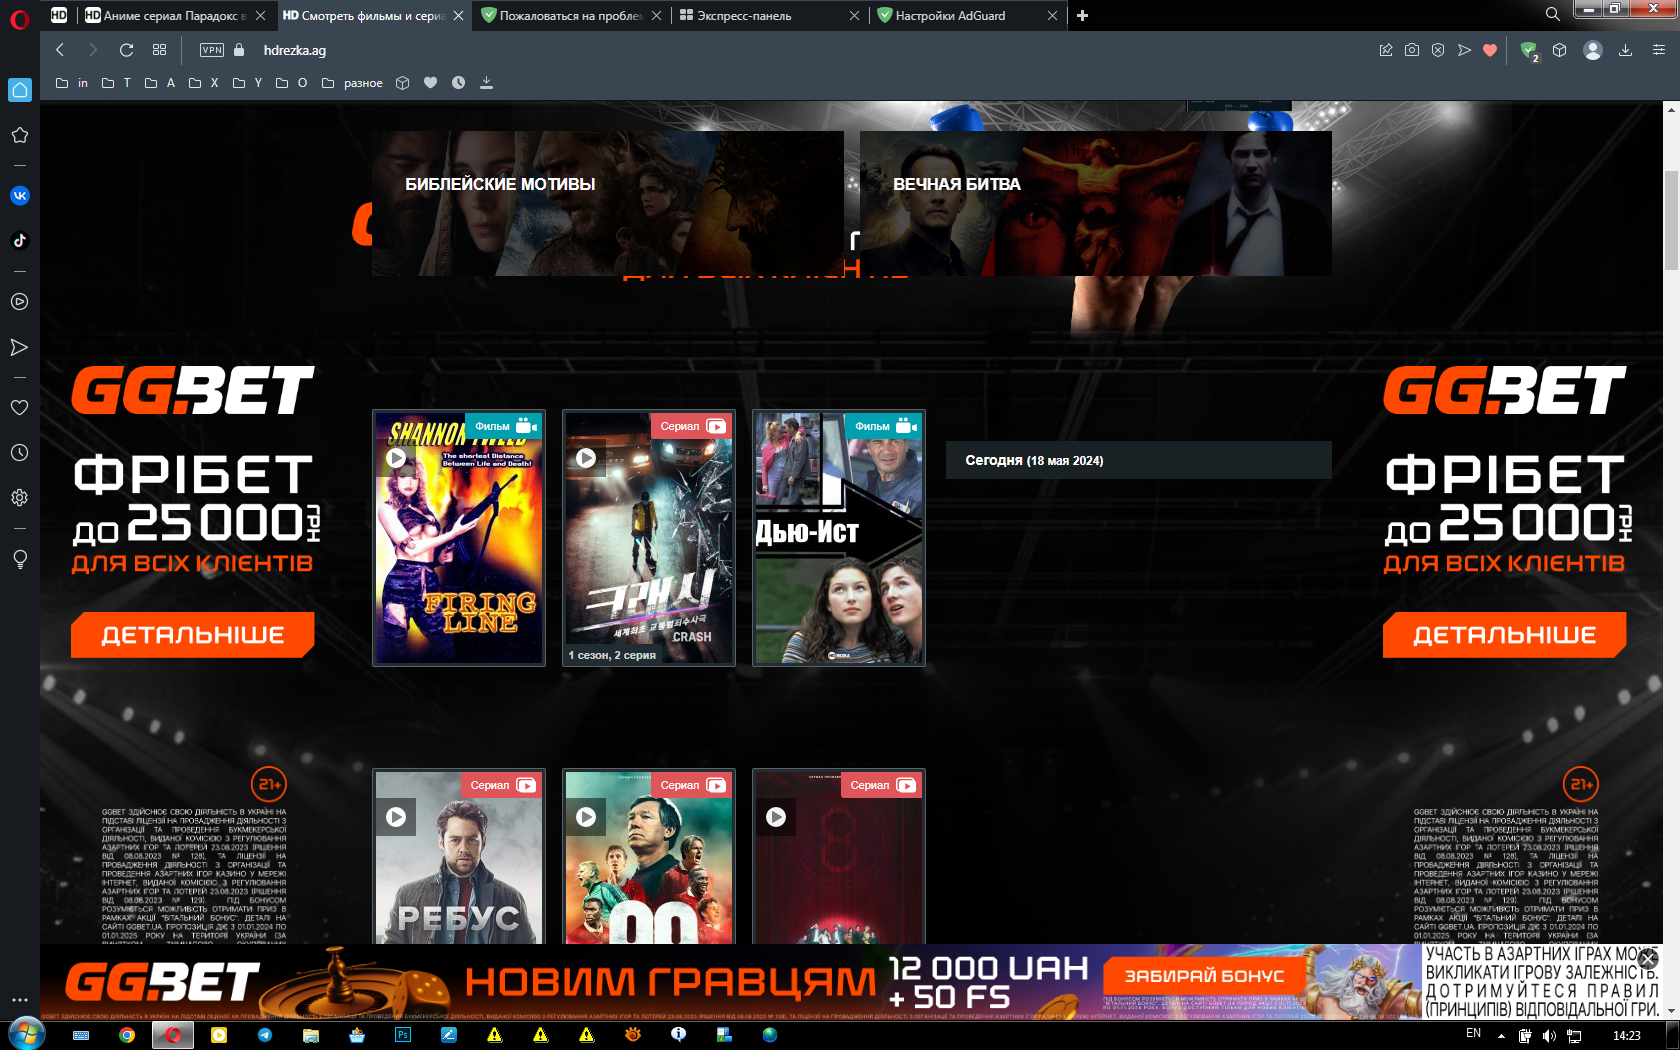Open tab search with the magnifier icon
The image size is (1680, 1050).
coord(1551,16)
